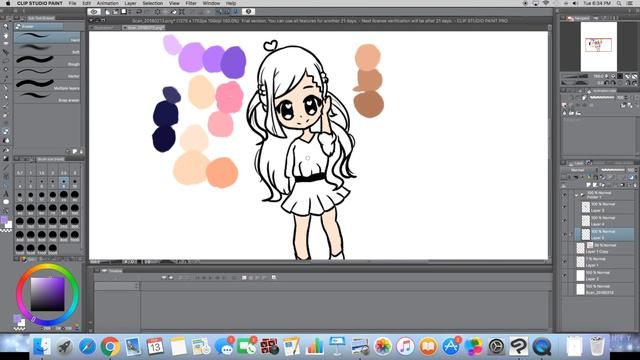Select the Gradient tool
This screenshot has height=360, width=640.
click(6, 158)
